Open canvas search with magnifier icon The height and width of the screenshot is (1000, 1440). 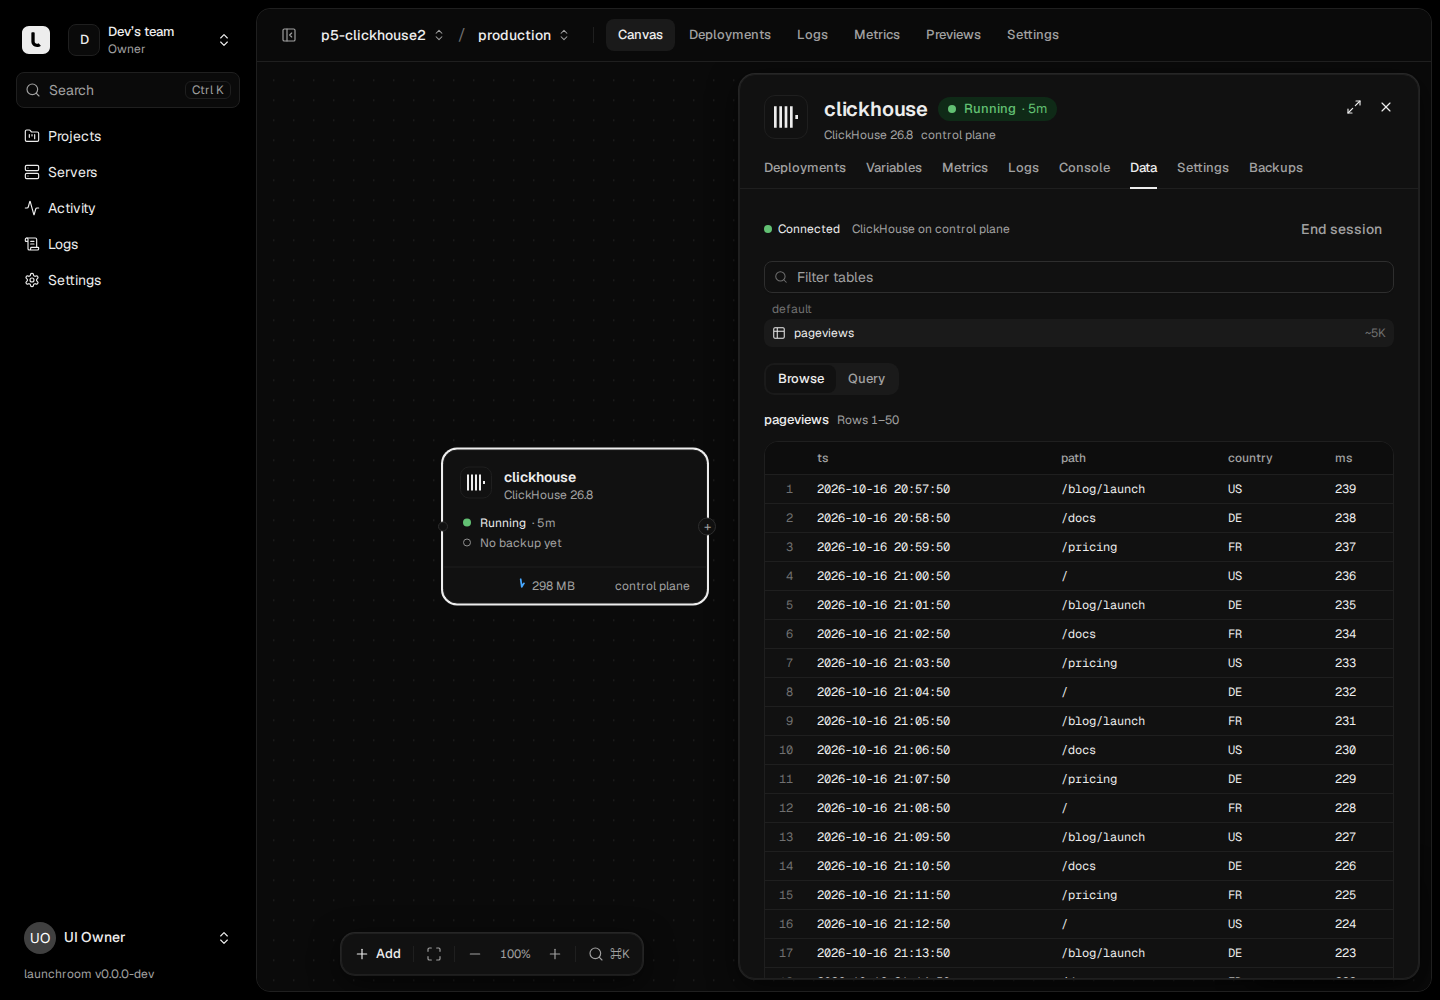608,954
